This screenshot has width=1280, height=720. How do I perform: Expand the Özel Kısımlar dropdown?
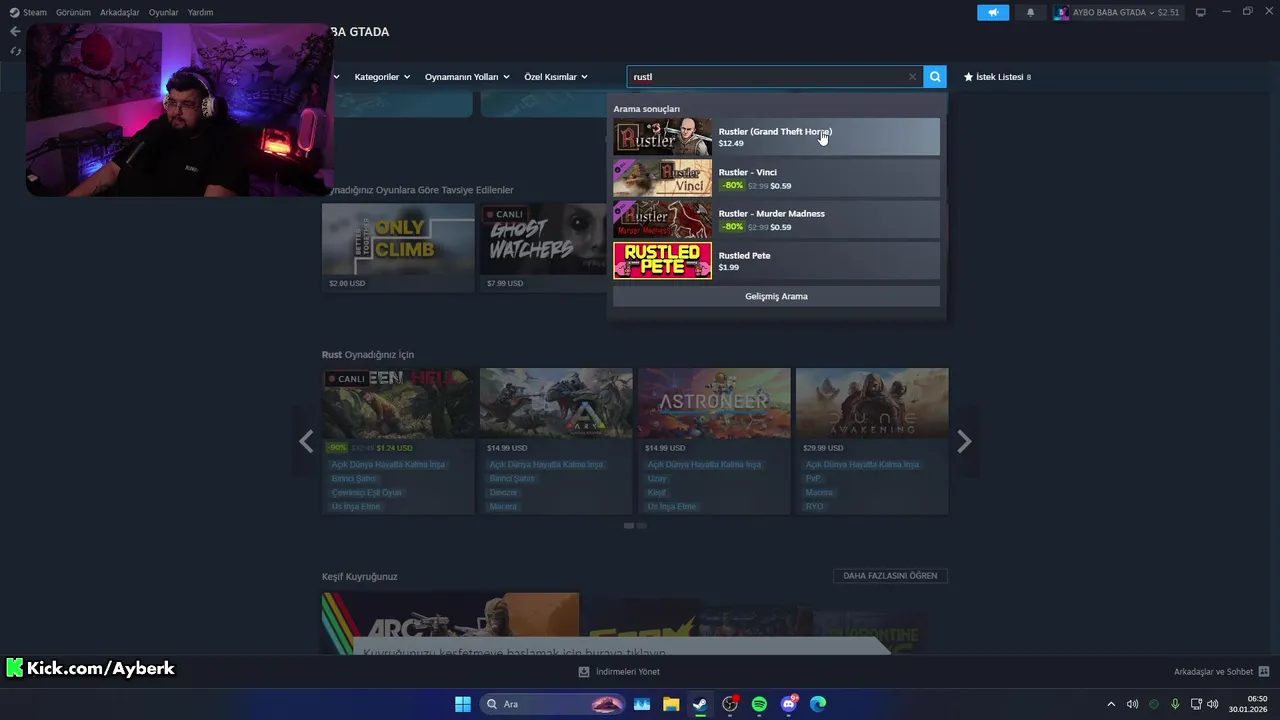coord(556,77)
